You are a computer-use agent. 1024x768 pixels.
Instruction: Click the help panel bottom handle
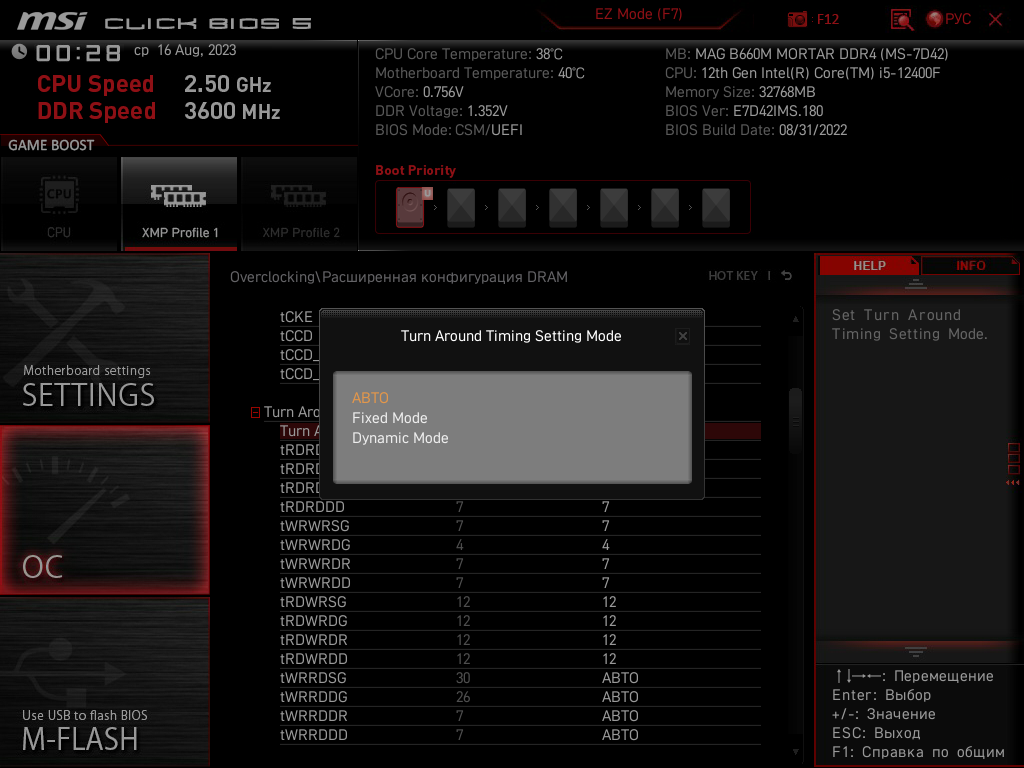[916, 651]
